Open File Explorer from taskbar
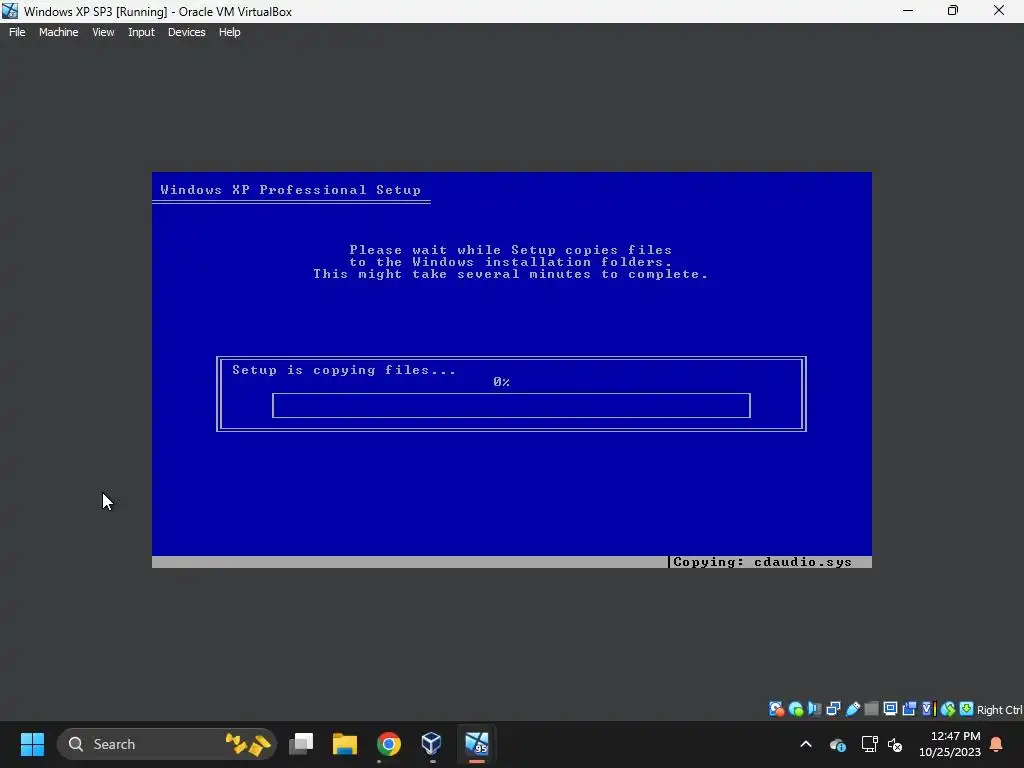 pos(345,744)
